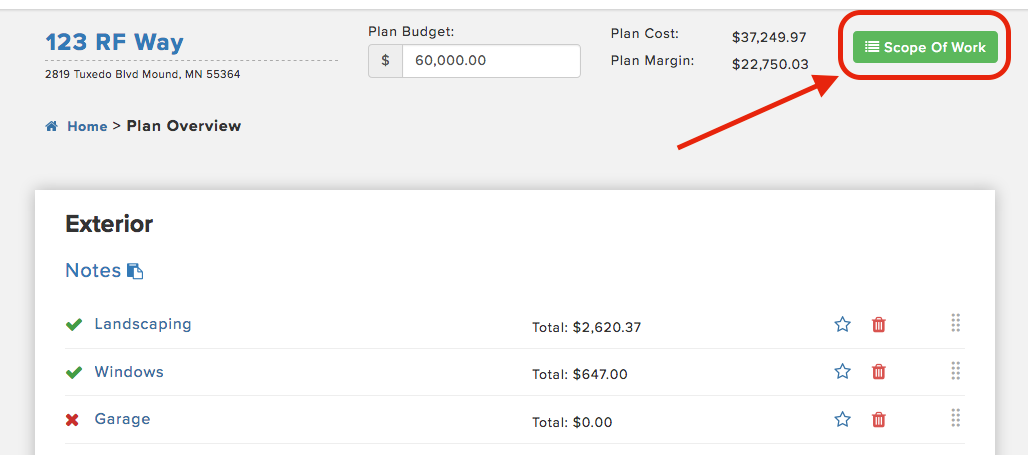Open the Exterior Notes link
The width and height of the screenshot is (1028, 455).
[93, 270]
